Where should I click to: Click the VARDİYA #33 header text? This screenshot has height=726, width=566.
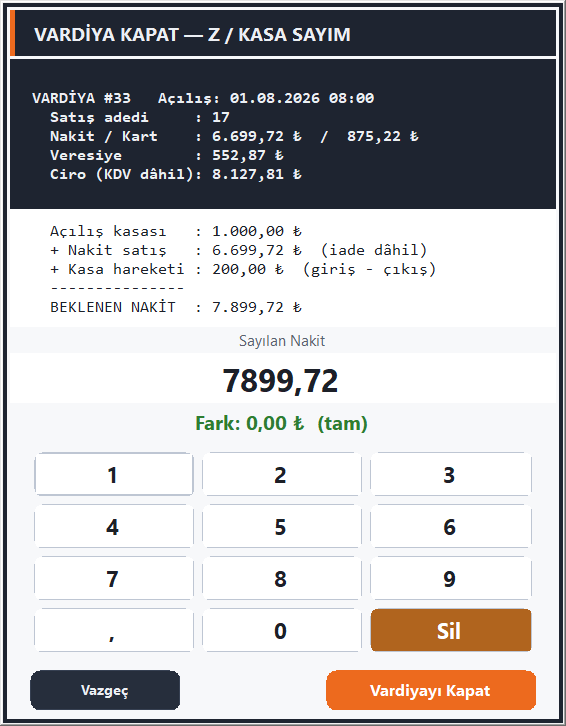click(x=82, y=98)
